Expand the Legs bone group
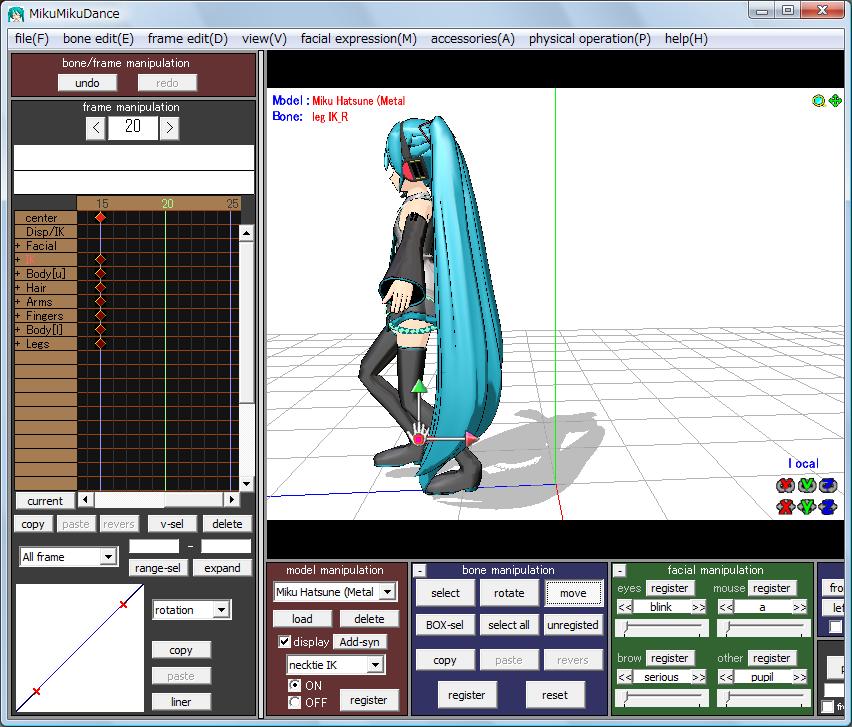Image resolution: width=852 pixels, height=727 pixels. (18, 344)
